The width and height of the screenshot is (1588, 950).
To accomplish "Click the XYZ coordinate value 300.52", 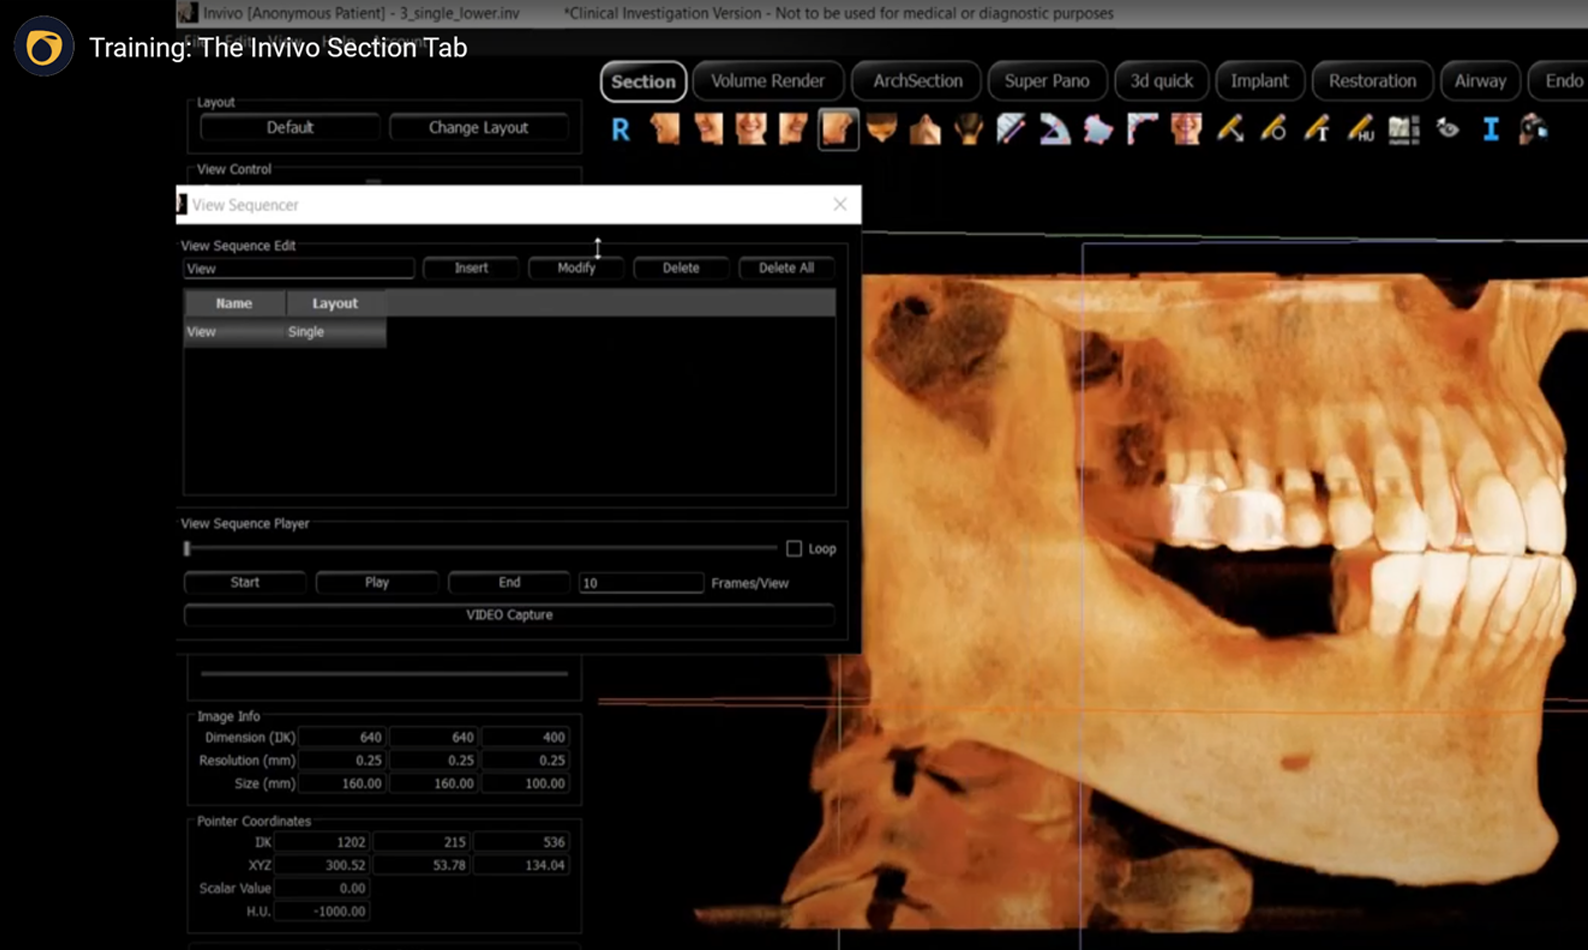I will [x=322, y=865].
